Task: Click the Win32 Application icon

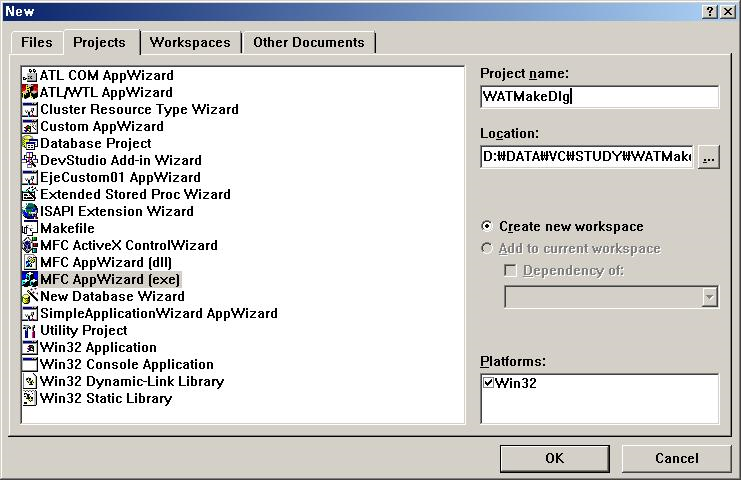Action: (30, 347)
